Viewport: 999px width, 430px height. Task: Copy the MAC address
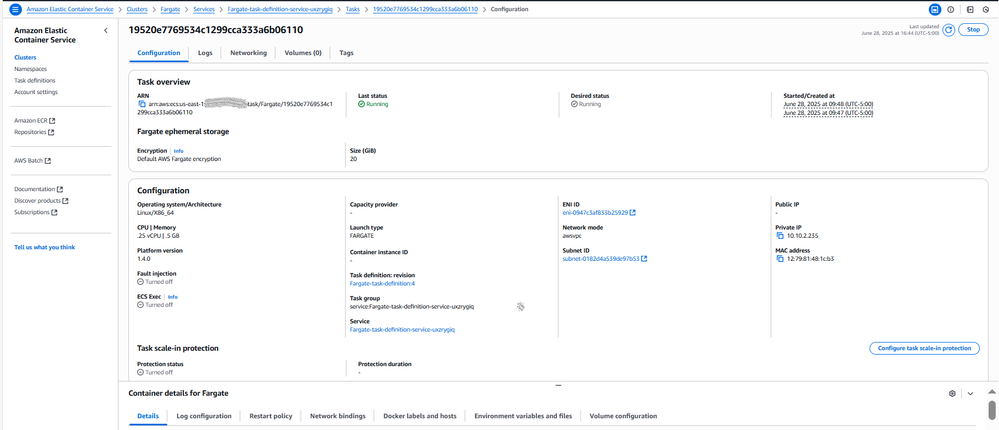coord(779,259)
